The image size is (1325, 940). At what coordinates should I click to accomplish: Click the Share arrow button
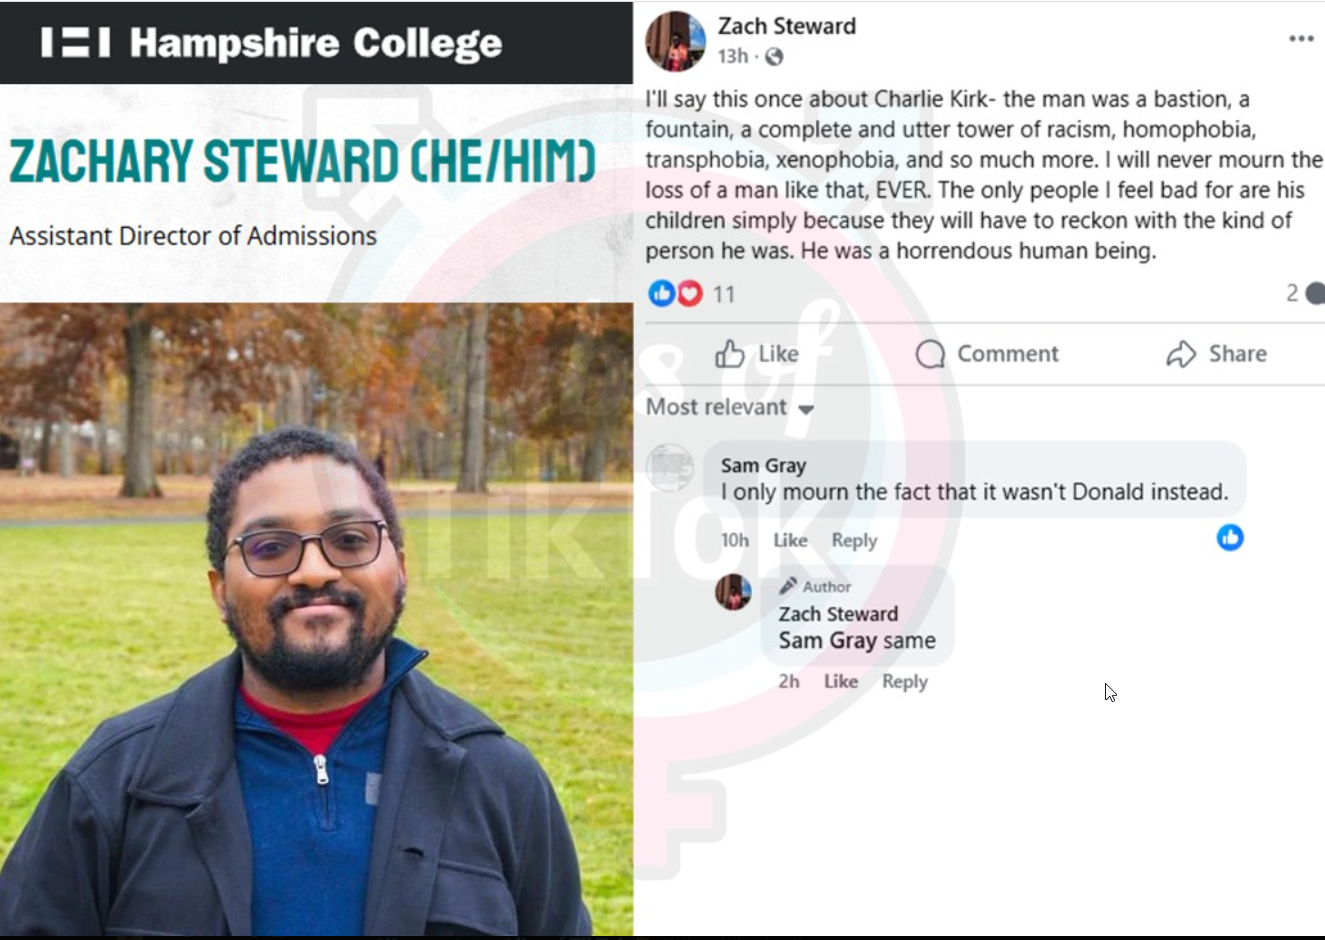coord(1216,354)
